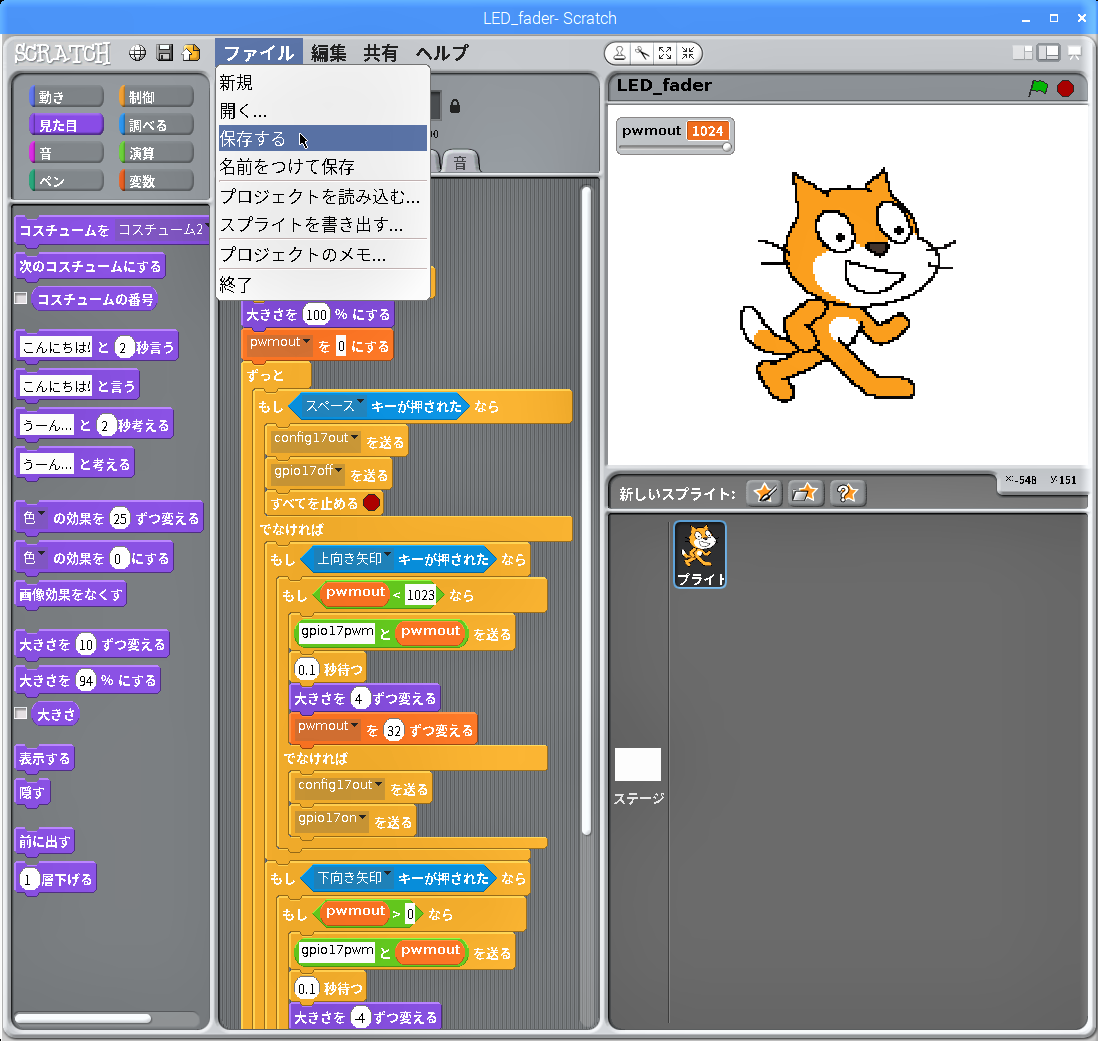Select the 動き block category
This screenshot has height=1041, width=1098.
[x=66, y=97]
